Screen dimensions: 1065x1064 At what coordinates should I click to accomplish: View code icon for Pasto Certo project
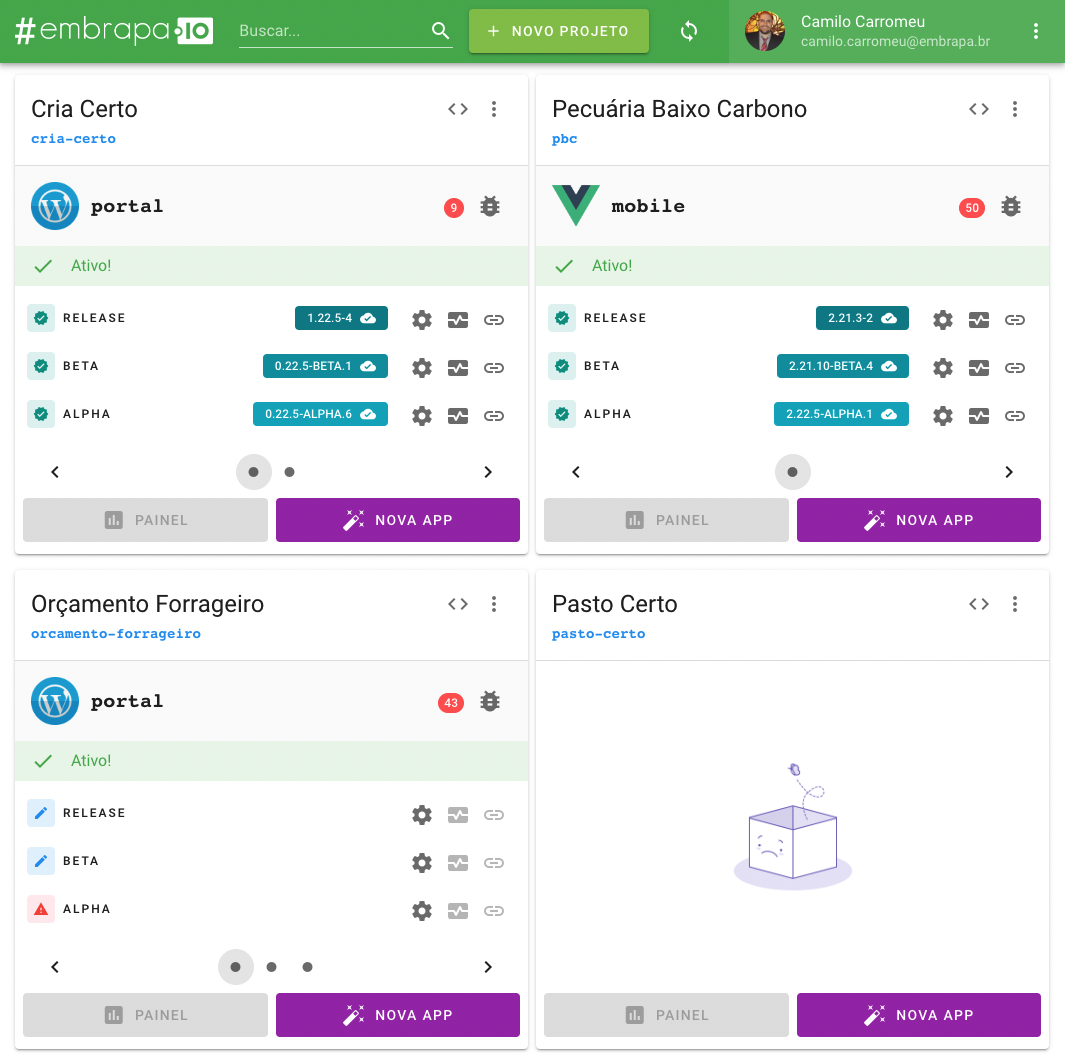(x=979, y=604)
